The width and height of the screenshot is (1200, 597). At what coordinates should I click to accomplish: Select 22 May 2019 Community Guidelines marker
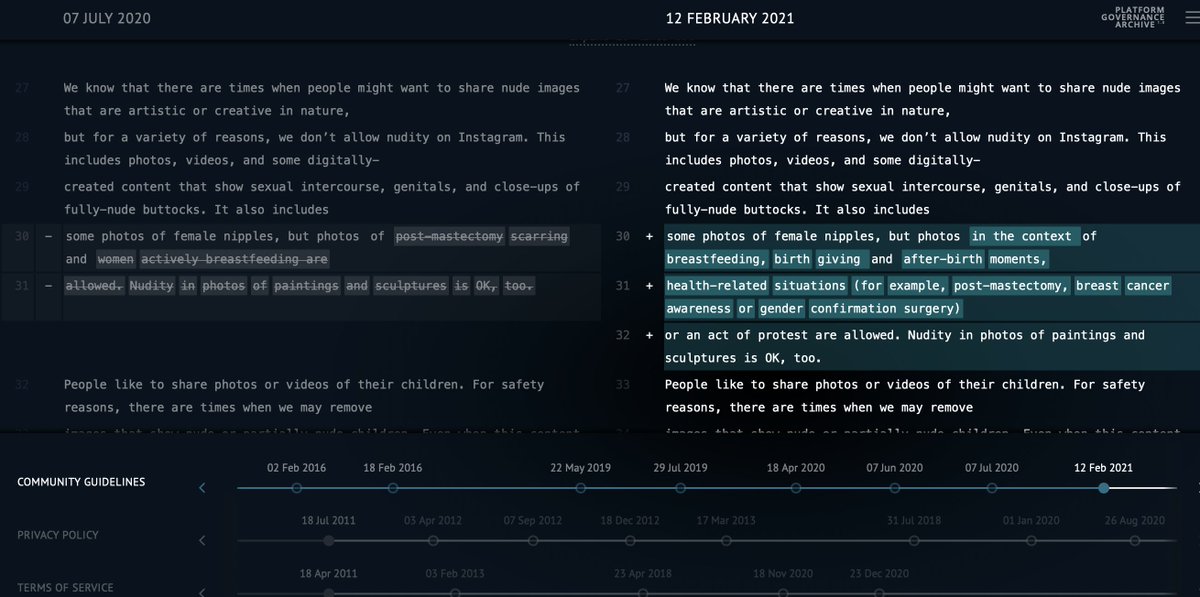[x=581, y=488]
